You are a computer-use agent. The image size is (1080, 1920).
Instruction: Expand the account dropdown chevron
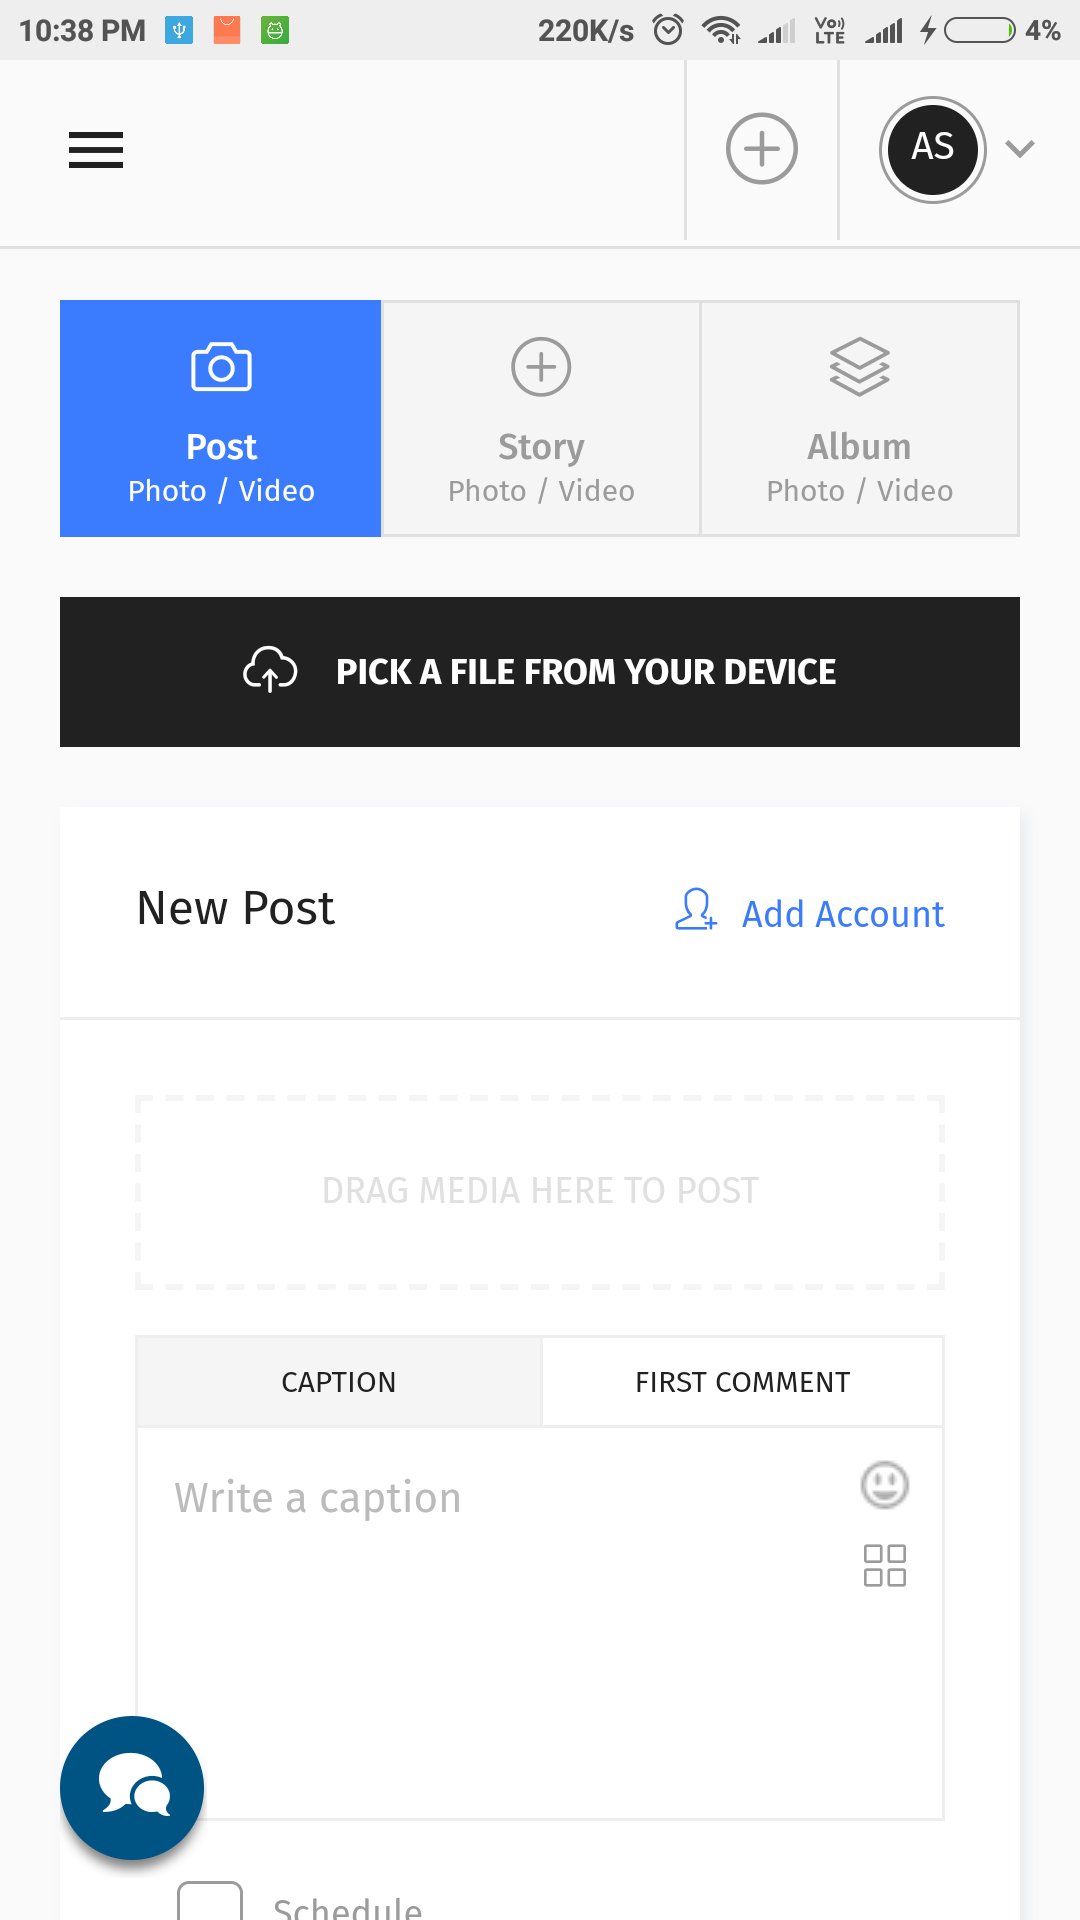tap(1019, 149)
